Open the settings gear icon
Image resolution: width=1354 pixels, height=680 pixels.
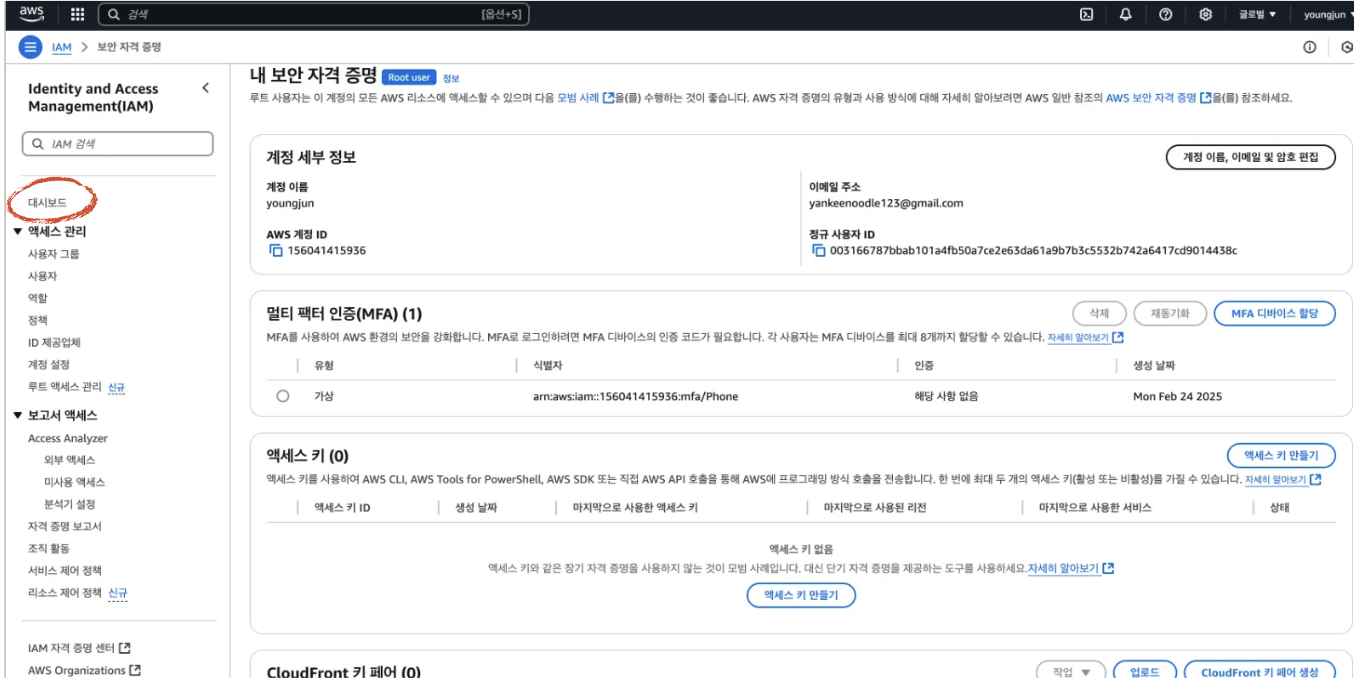tap(1206, 15)
